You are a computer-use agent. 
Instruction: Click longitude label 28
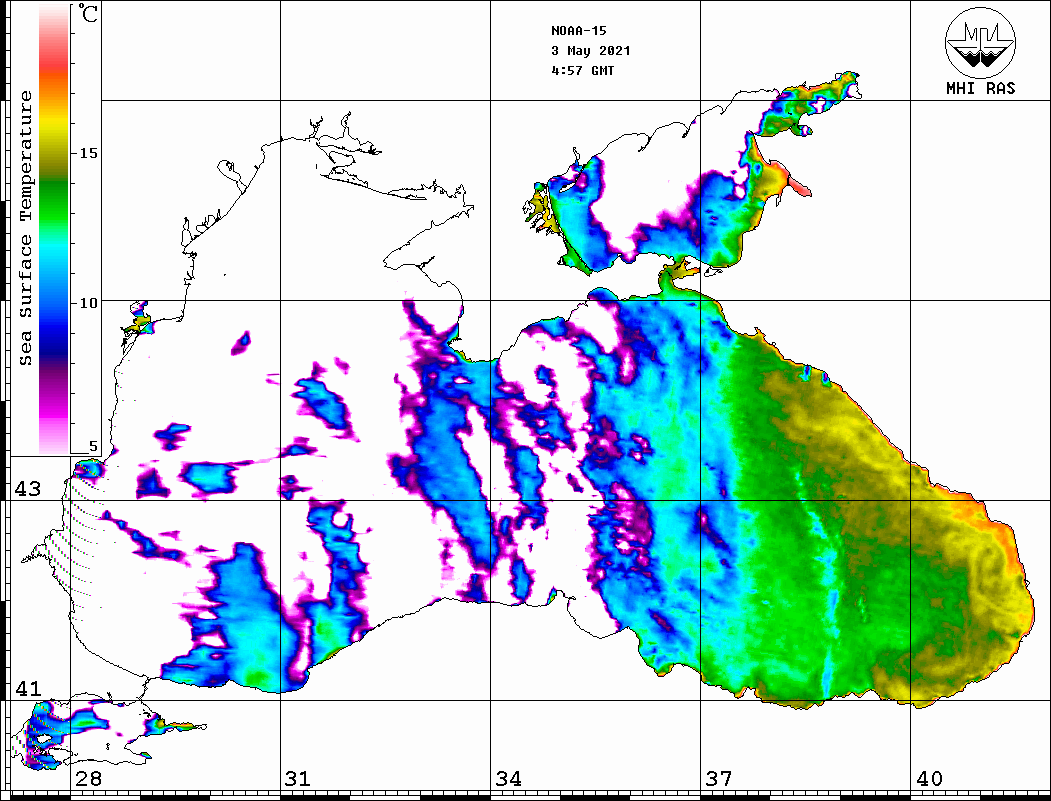point(88,779)
